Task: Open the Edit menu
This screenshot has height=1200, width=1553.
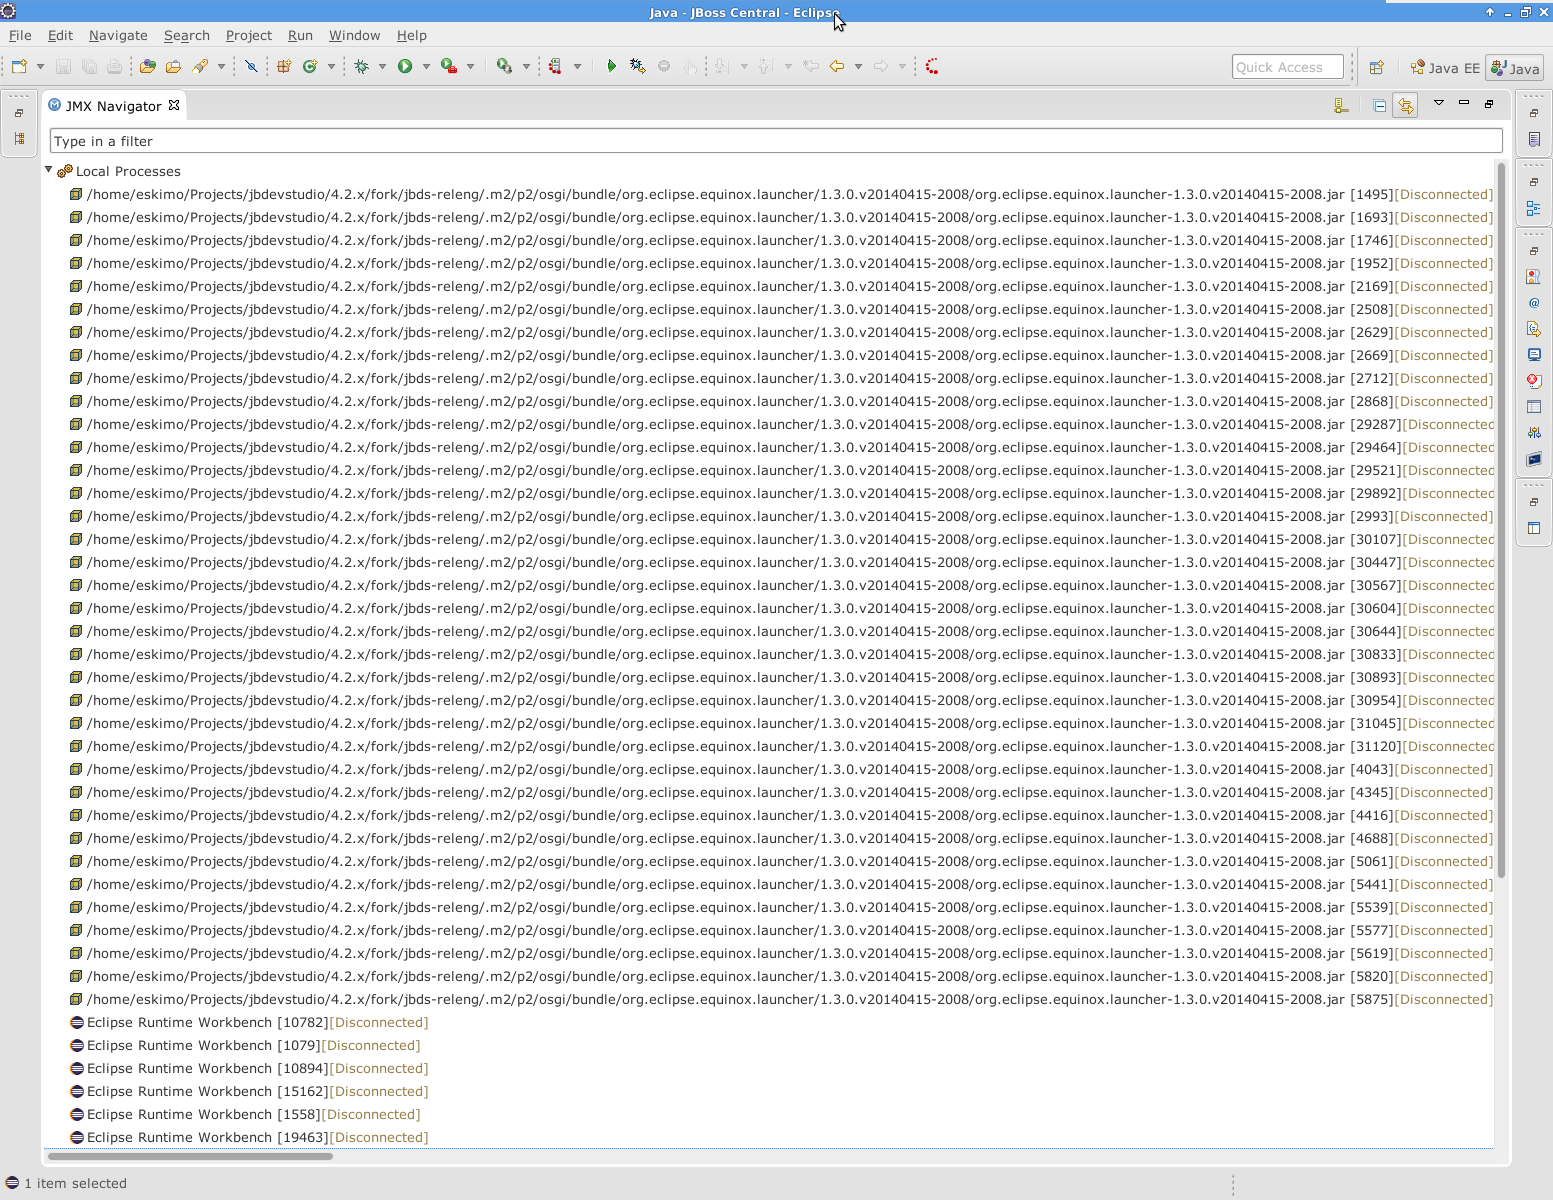Action: pos(60,35)
